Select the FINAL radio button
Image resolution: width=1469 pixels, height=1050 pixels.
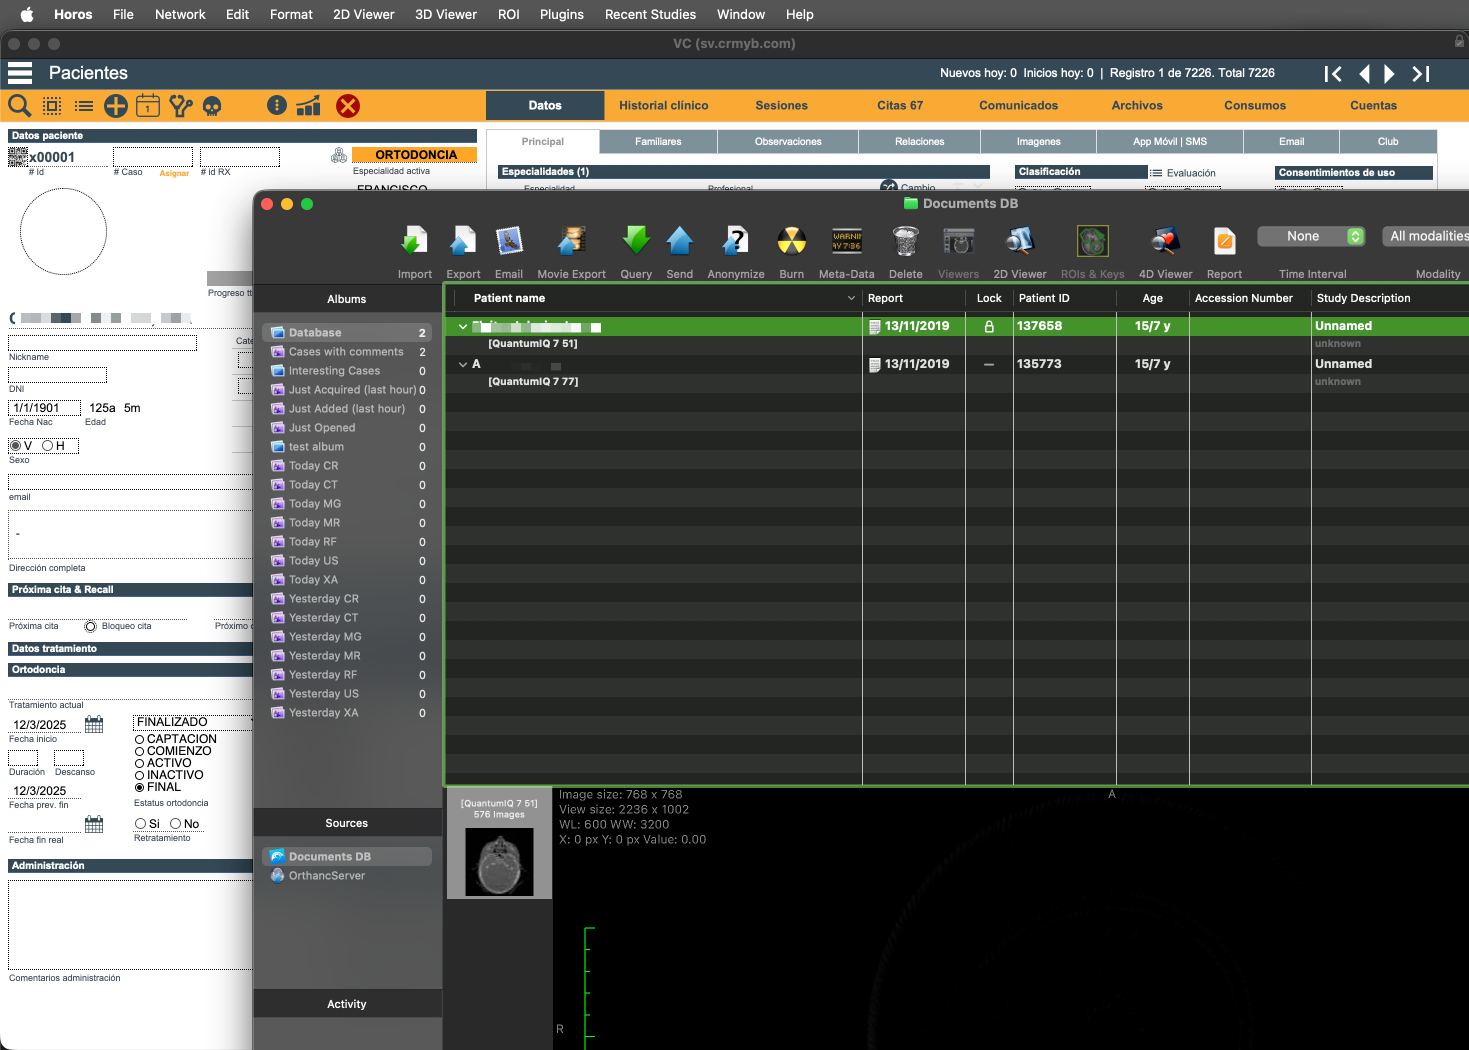tap(140, 788)
